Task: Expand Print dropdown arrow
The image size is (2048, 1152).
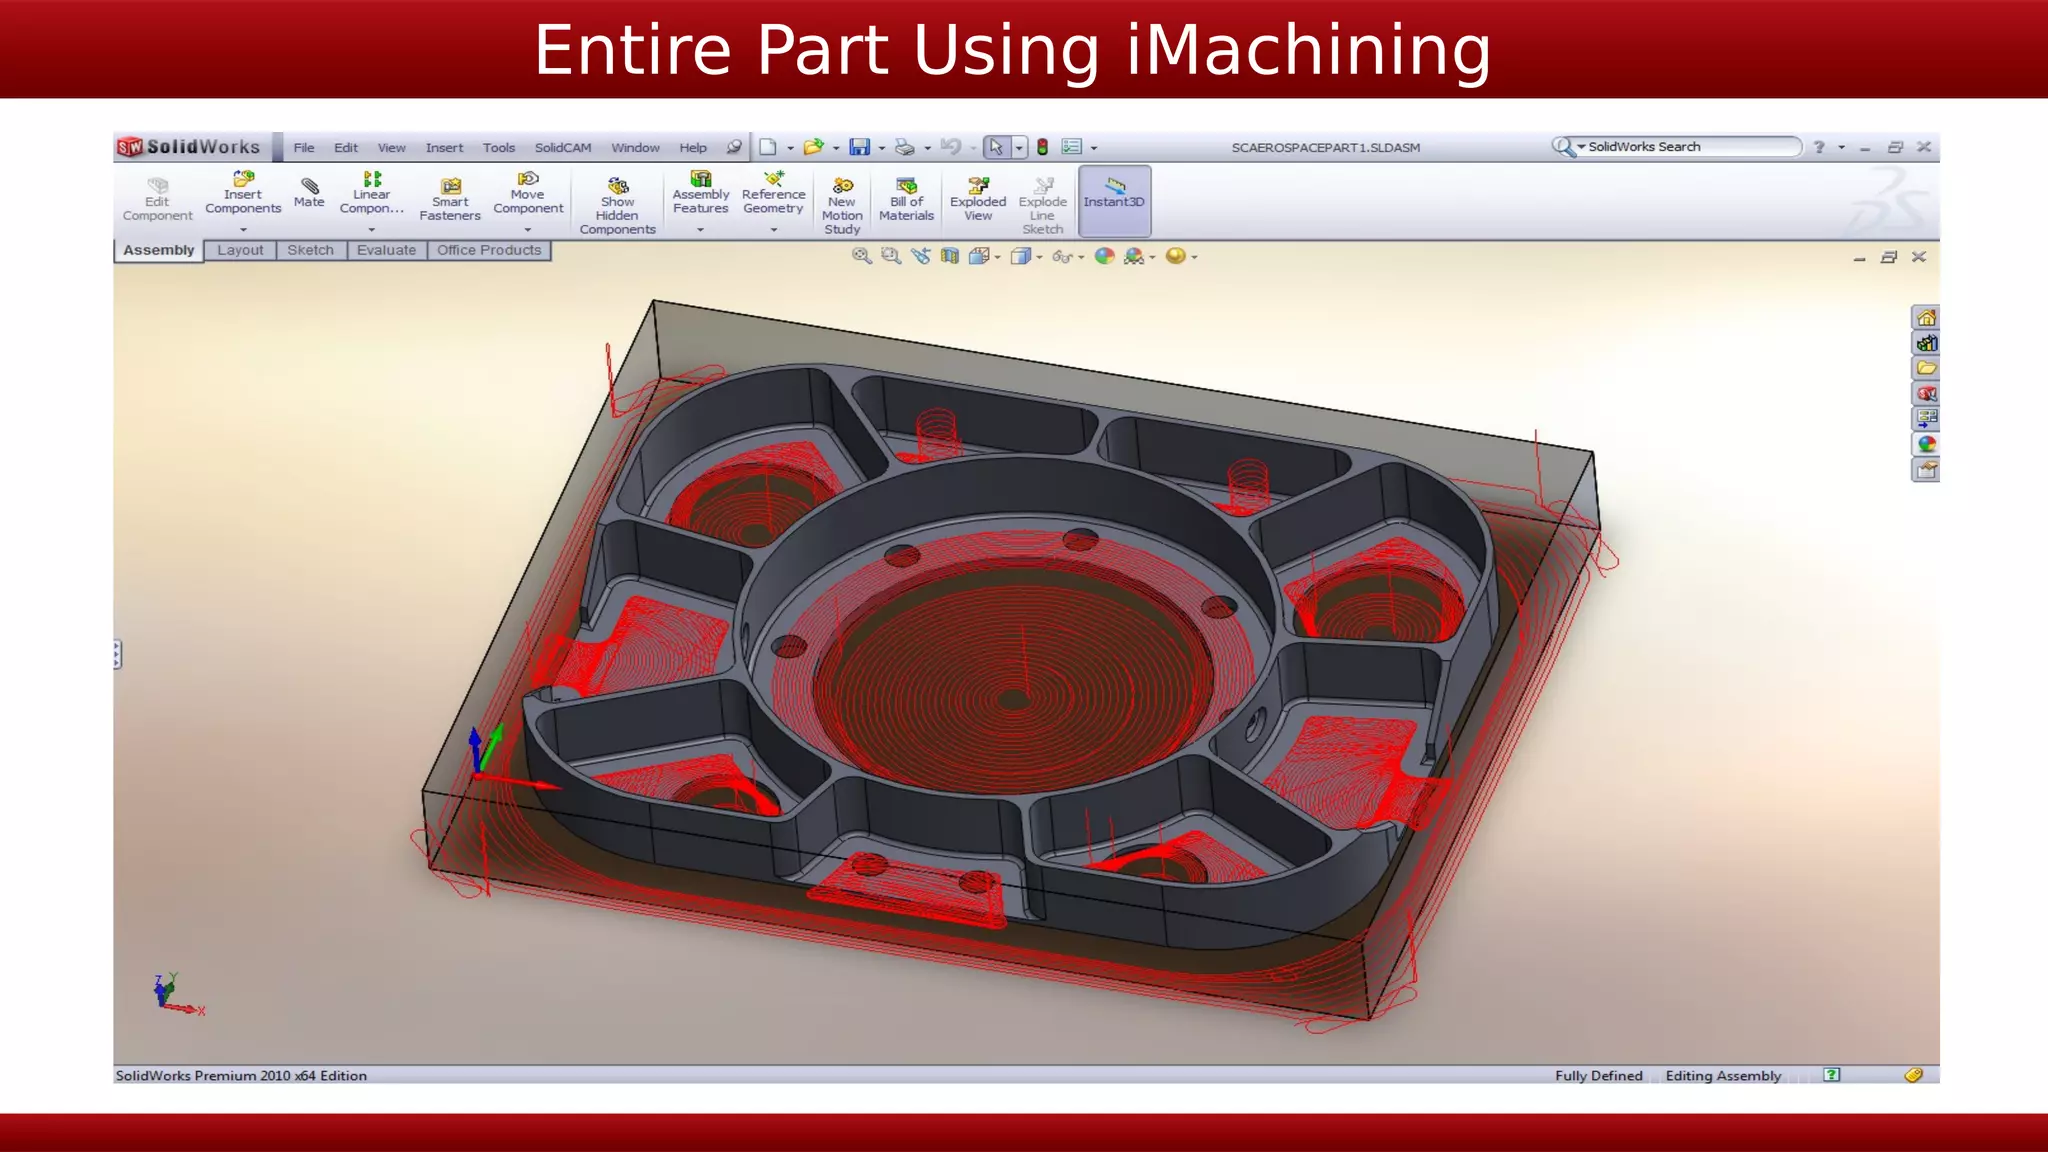Action: pos(927,148)
